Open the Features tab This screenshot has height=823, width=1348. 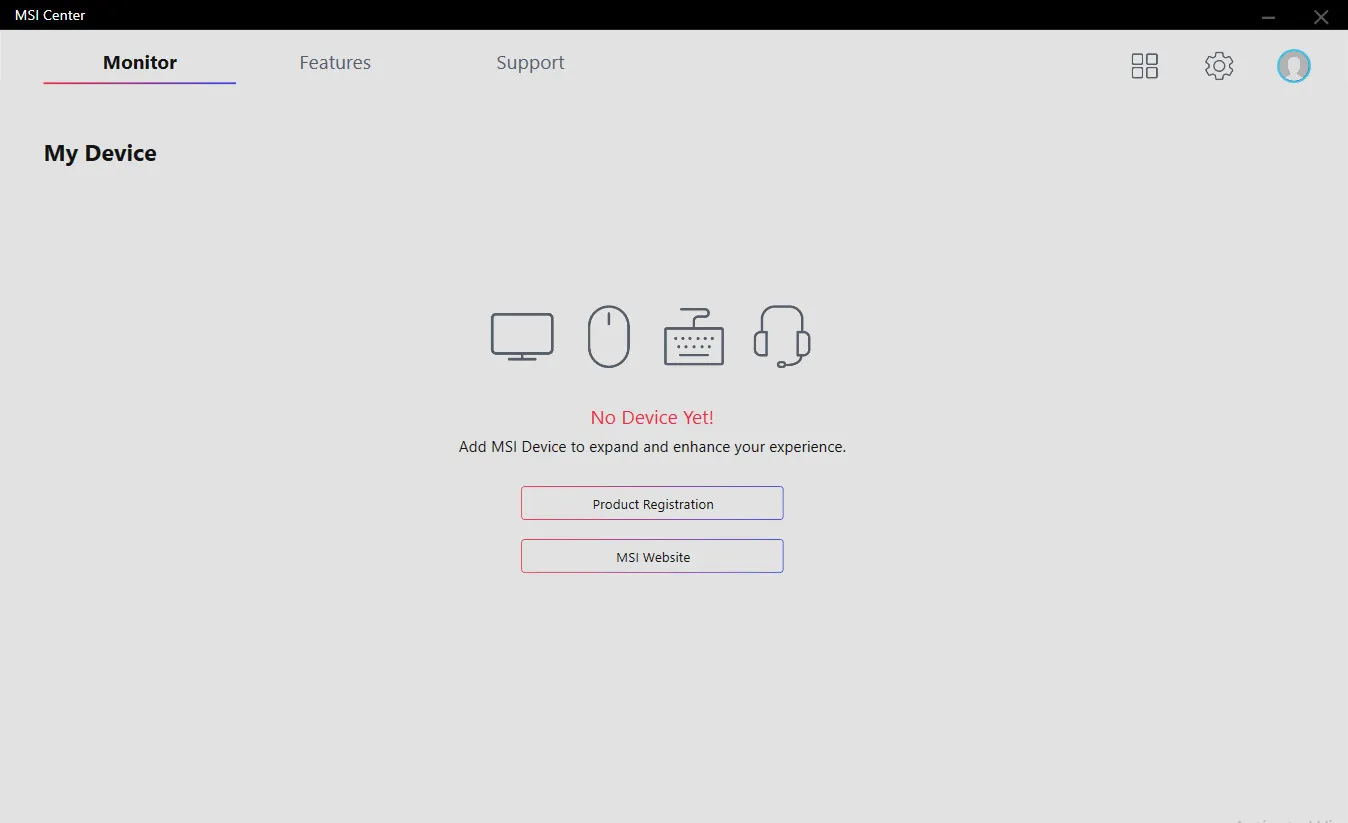coord(335,62)
